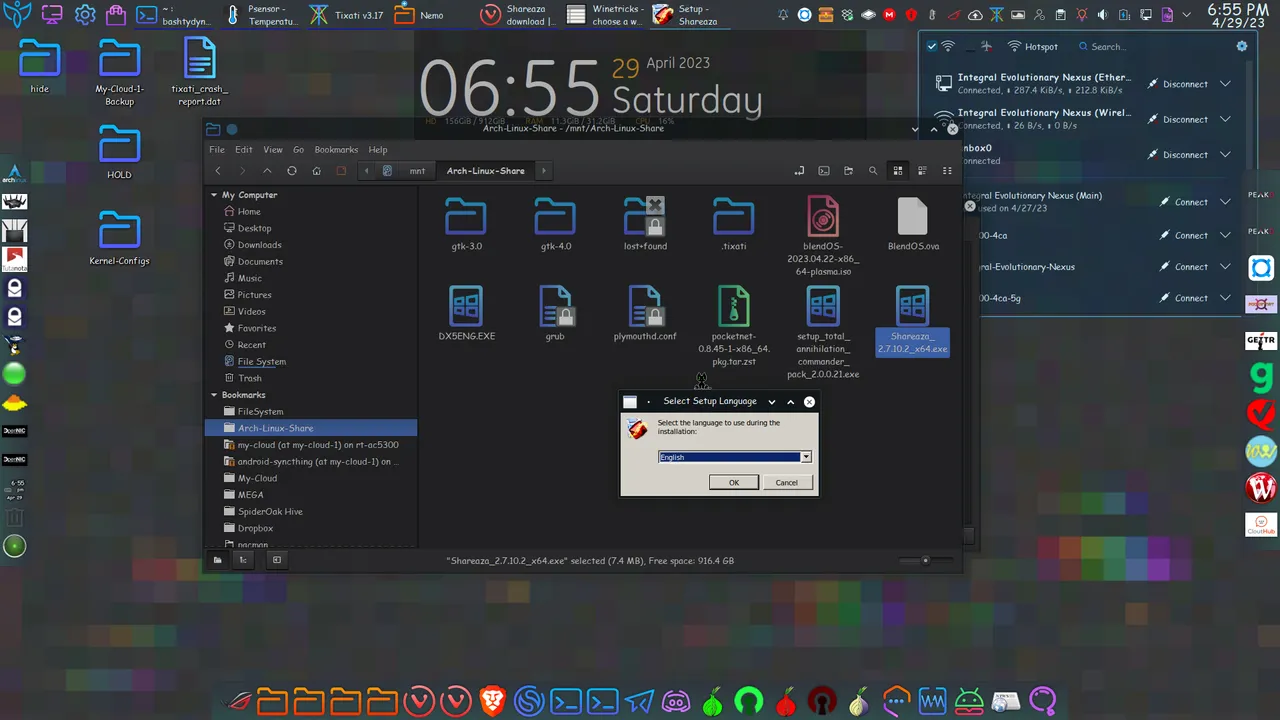Switch Nemo to icon view

pos(898,171)
